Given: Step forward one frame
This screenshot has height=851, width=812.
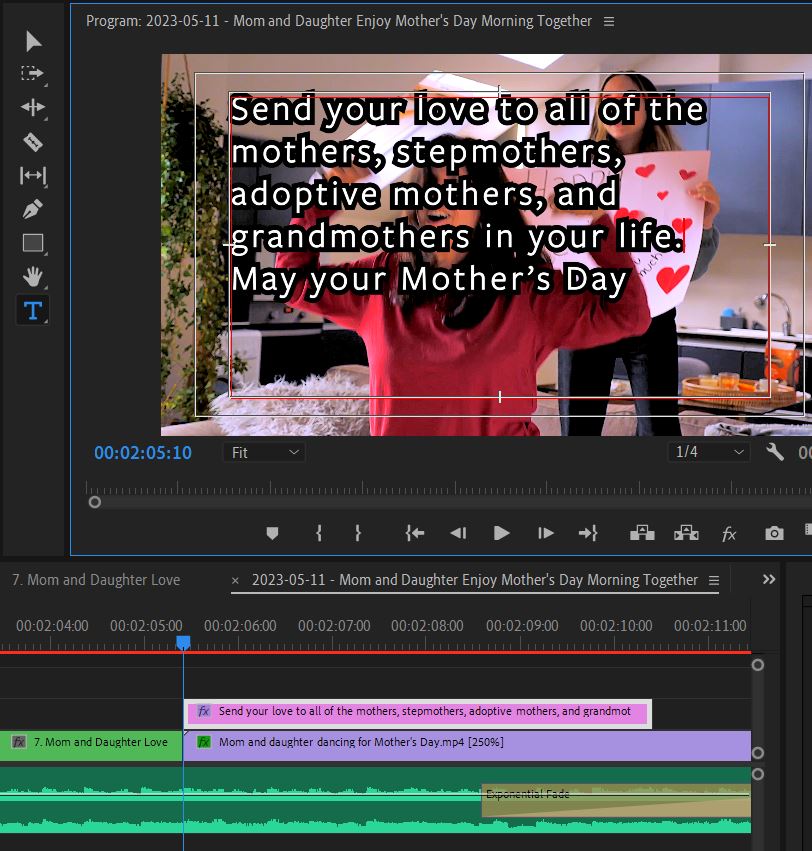Looking at the screenshot, I should pyautogui.click(x=545, y=534).
